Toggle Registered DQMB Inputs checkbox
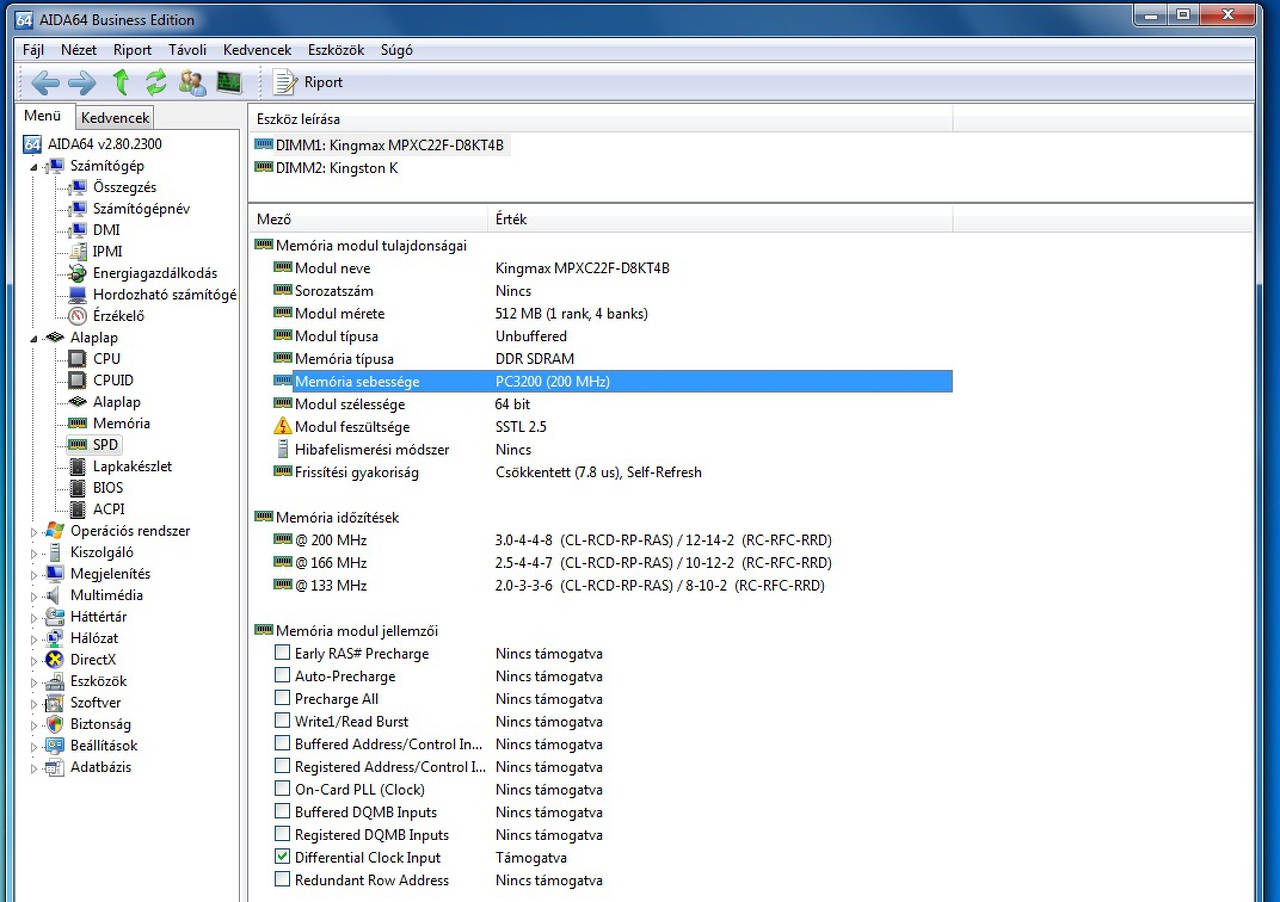 (282, 834)
